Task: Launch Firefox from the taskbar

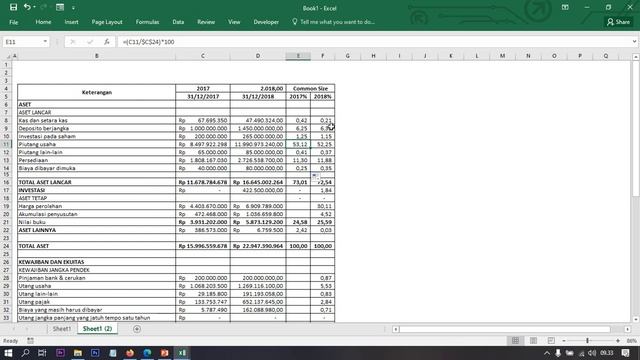Action: point(130,353)
